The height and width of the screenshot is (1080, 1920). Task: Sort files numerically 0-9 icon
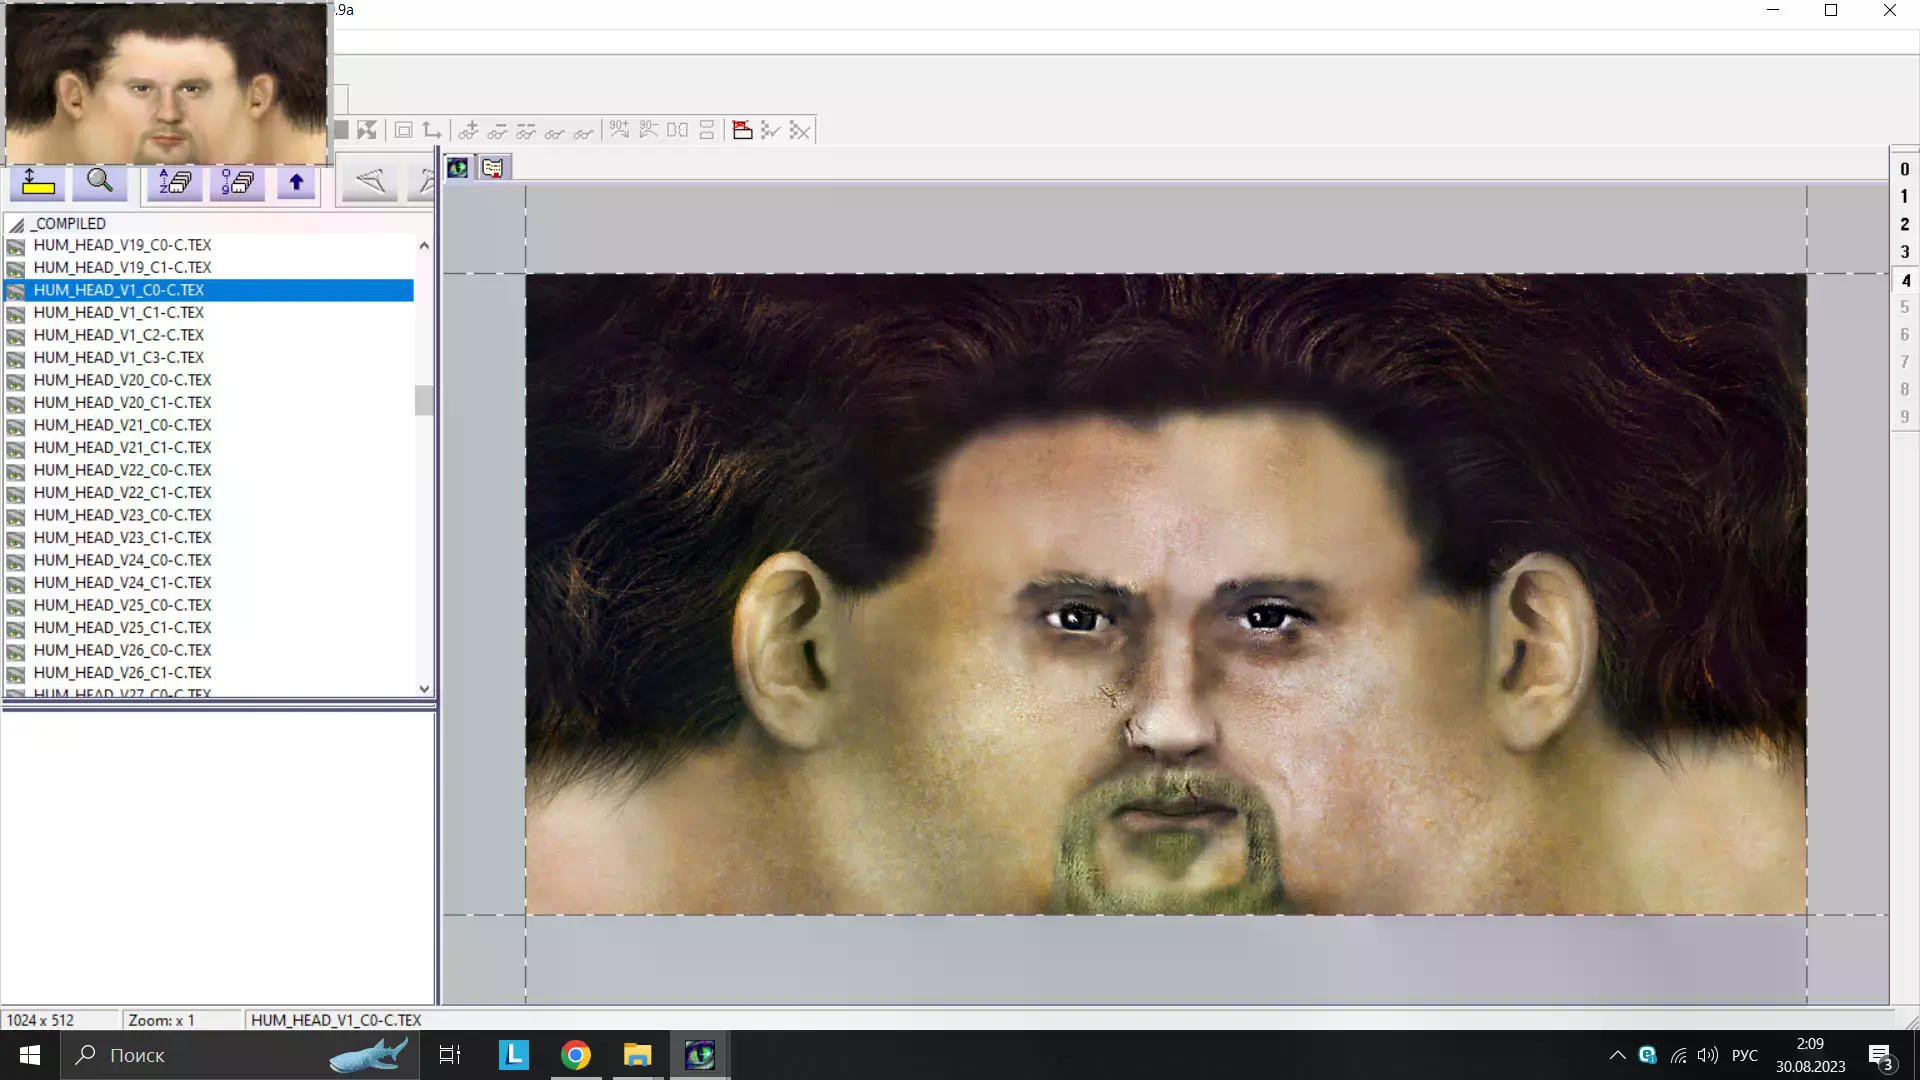(237, 182)
